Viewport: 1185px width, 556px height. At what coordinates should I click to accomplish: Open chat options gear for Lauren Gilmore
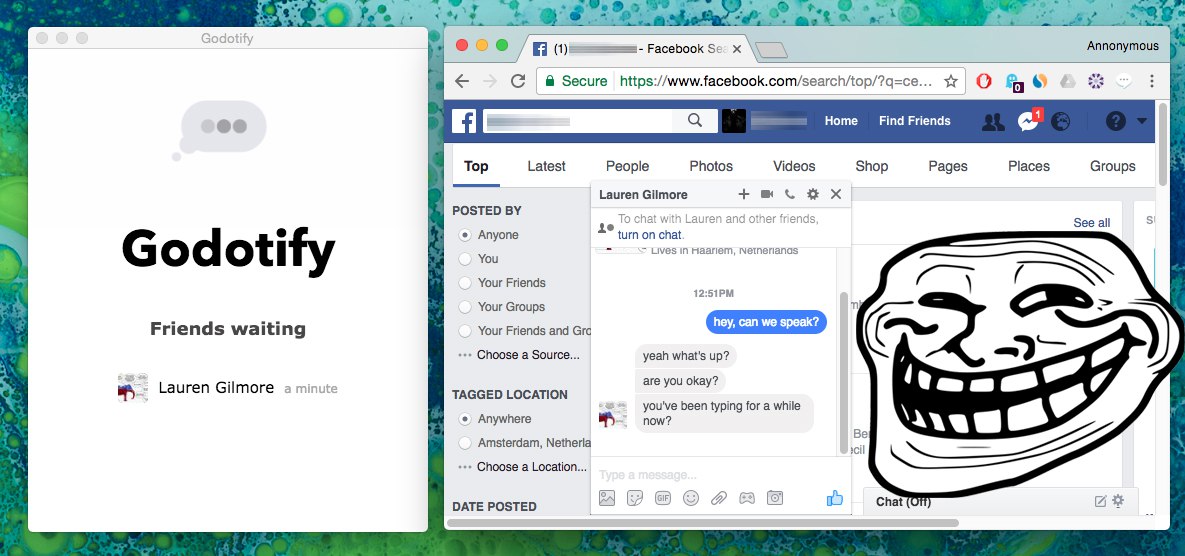(x=812, y=194)
